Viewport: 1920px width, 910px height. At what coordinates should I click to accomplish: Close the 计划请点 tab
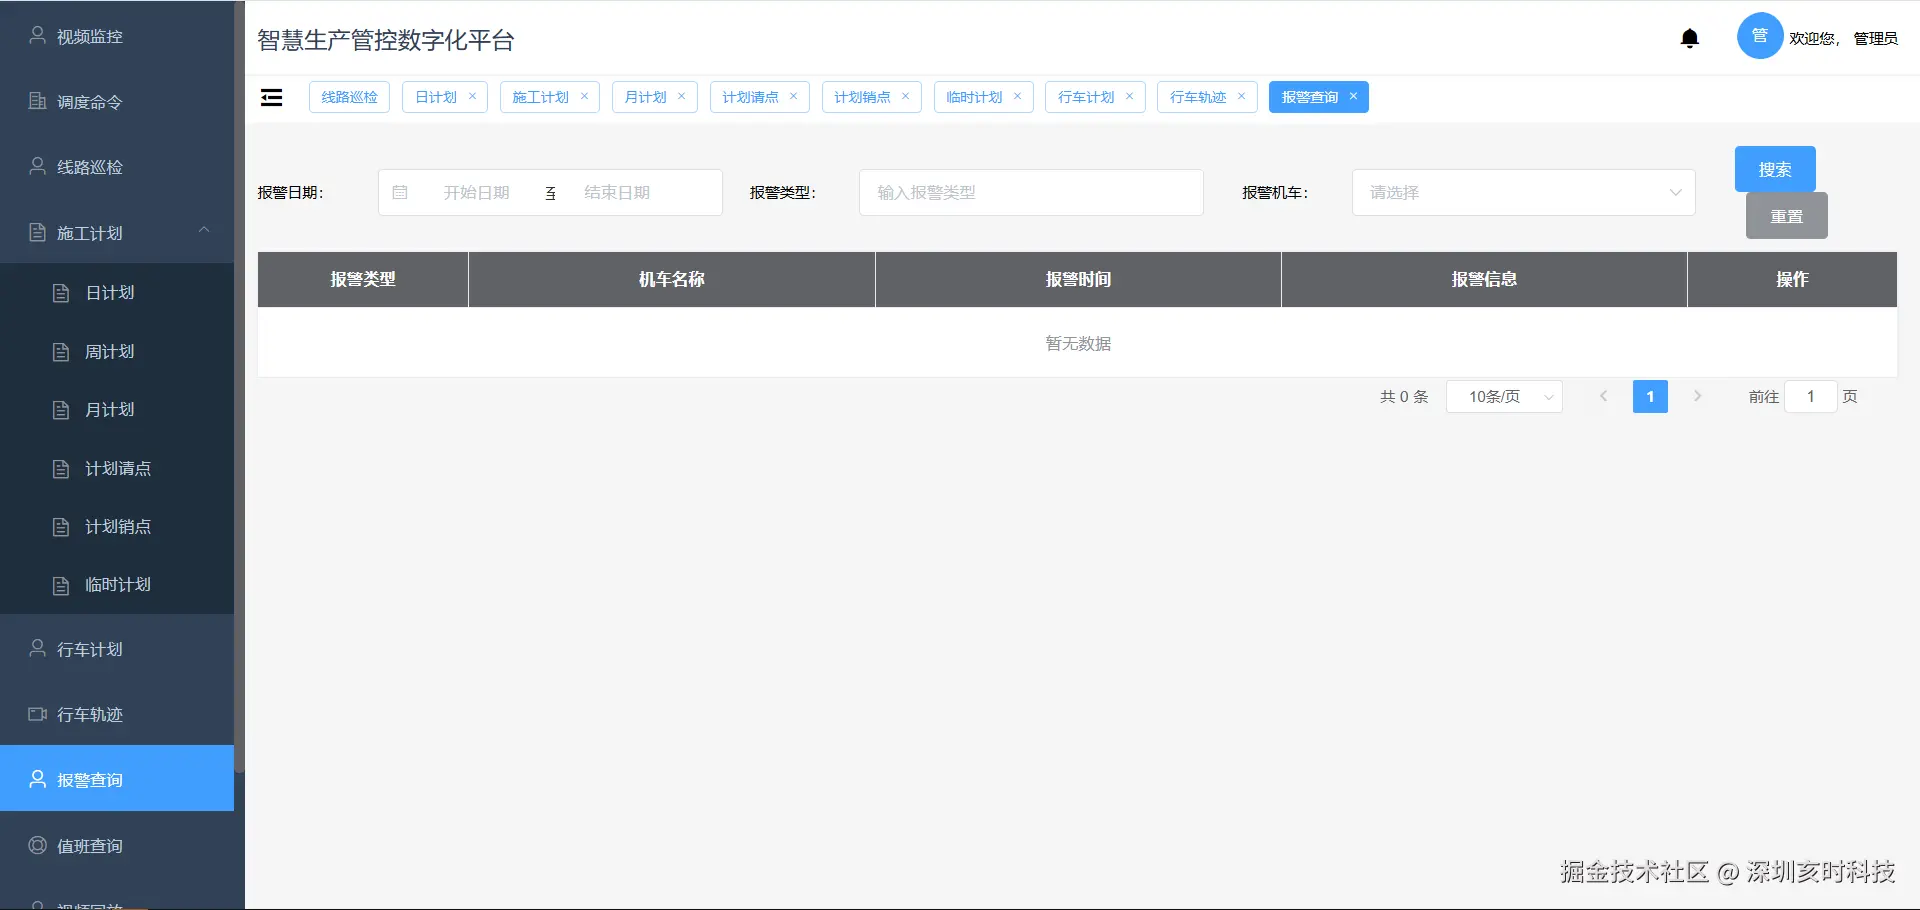794,96
